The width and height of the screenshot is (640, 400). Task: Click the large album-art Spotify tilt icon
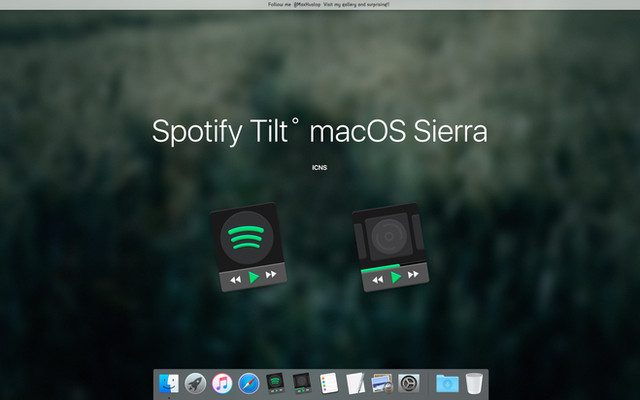point(390,247)
